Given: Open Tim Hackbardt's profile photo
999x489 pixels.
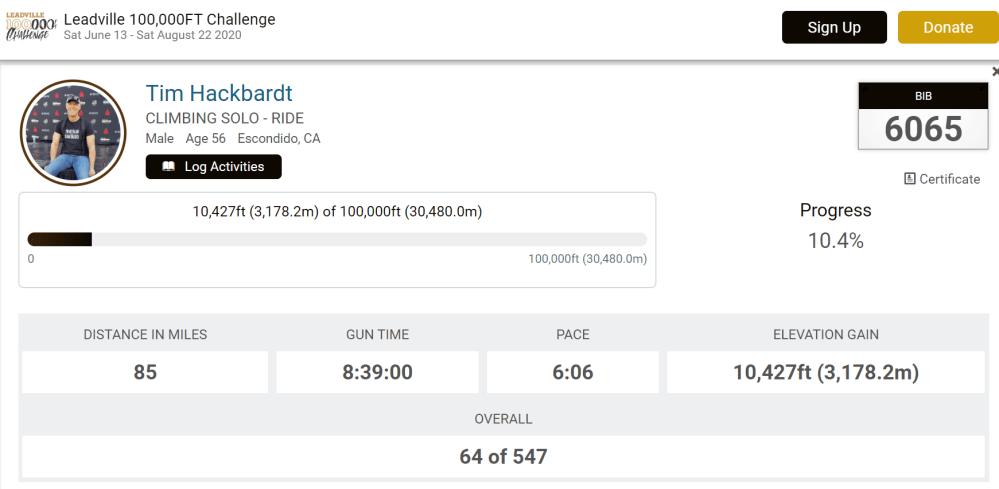Looking at the screenshot, I should click(x=72, y=133).
